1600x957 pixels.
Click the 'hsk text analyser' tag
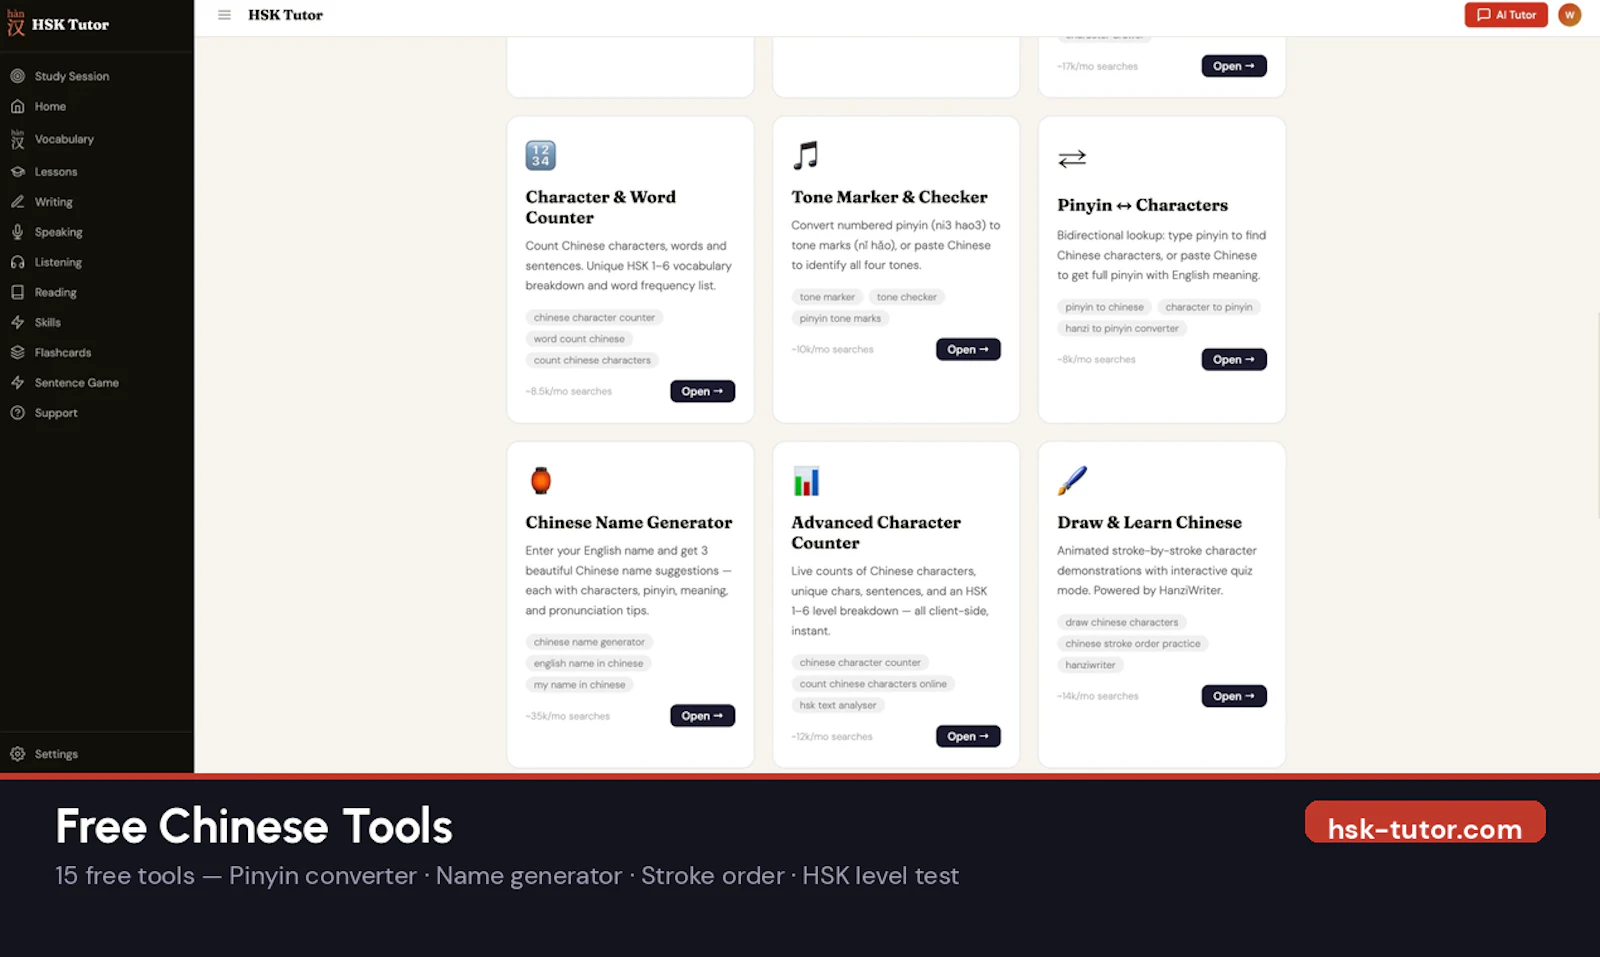point(838,705)
